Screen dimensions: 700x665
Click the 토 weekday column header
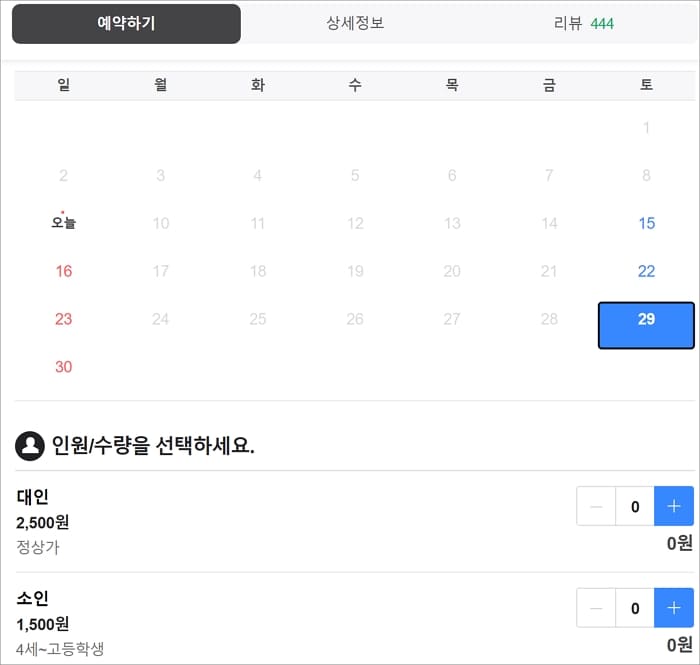click(x=646, y=86)
